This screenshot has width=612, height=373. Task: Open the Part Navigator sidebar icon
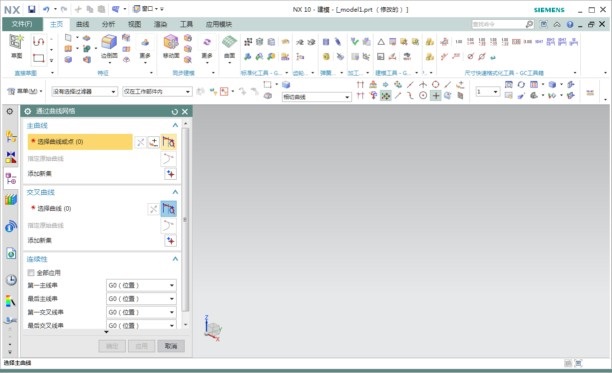coord(11,178)
